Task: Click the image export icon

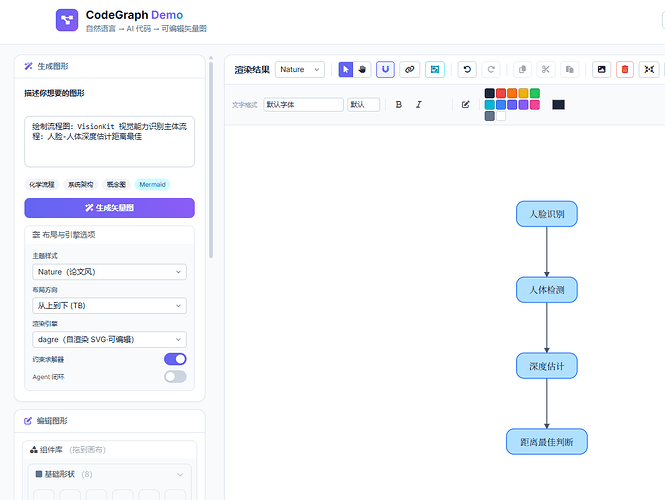Action: click(x=601, y=70)
